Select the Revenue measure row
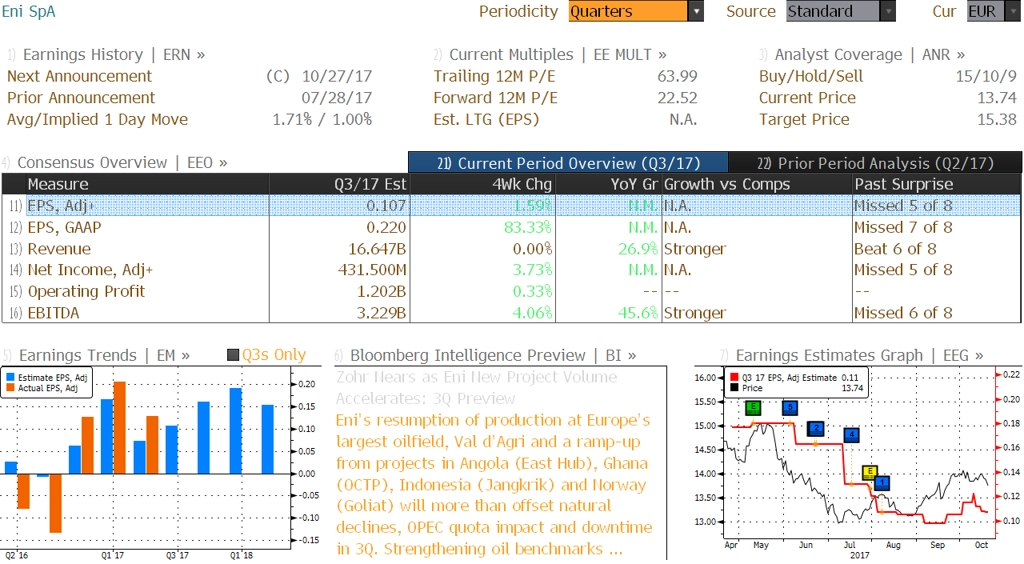The width and height of the screenshot is (1024, 564). click(511, 249)
